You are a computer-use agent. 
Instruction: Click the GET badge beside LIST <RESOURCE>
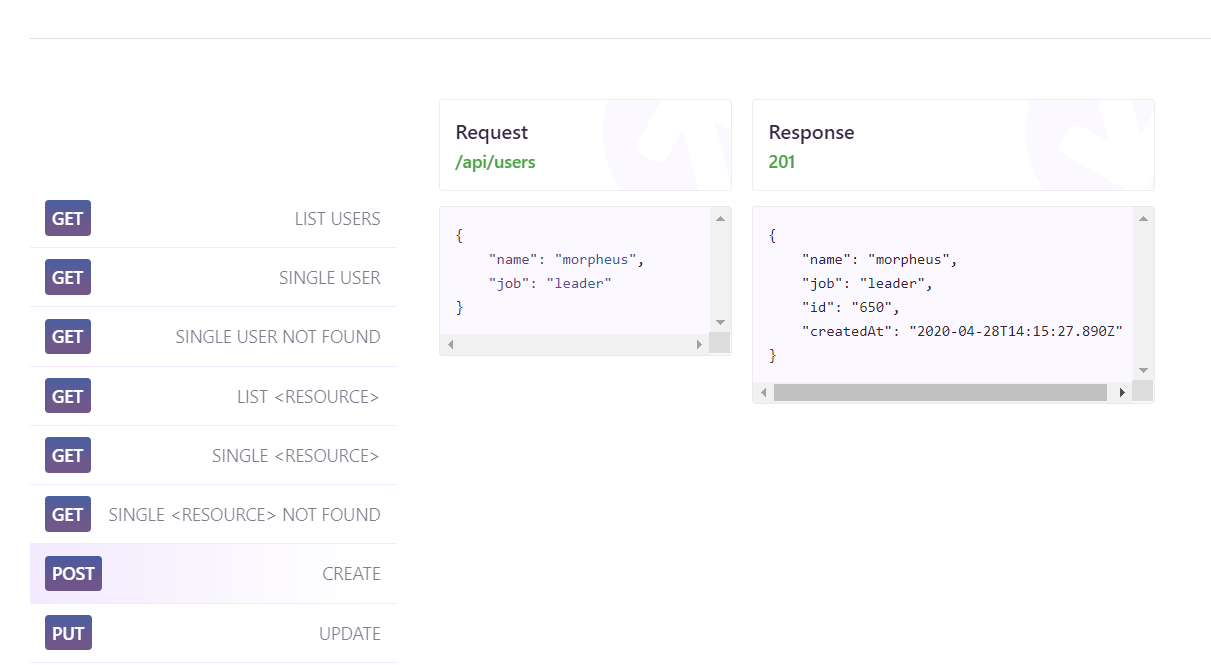(67, 395)
